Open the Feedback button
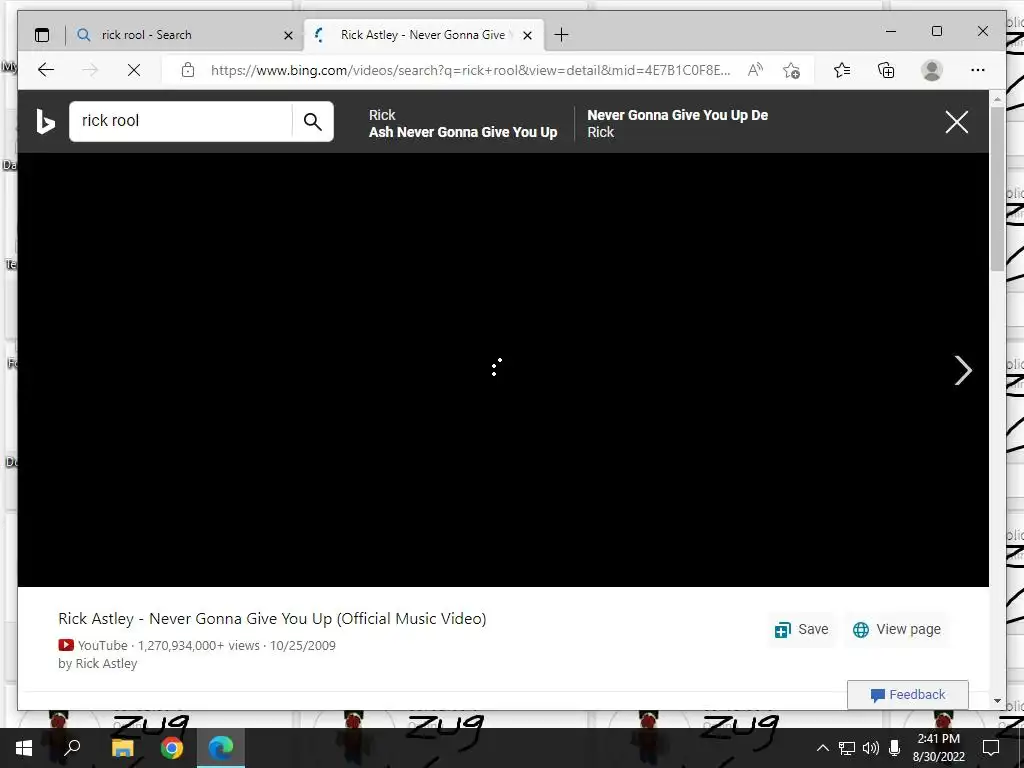The image size is (1024, 768). (908, 695)
